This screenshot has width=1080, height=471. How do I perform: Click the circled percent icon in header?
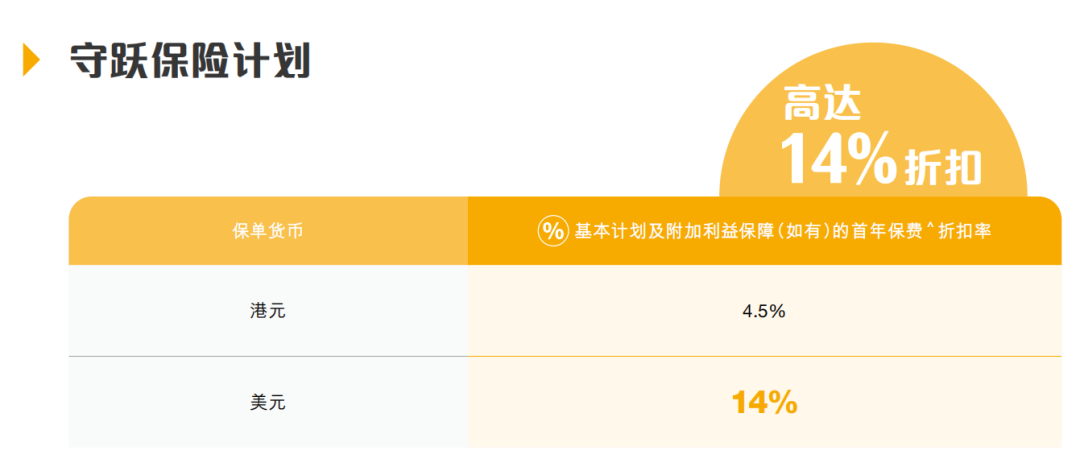tap(553, 231)
